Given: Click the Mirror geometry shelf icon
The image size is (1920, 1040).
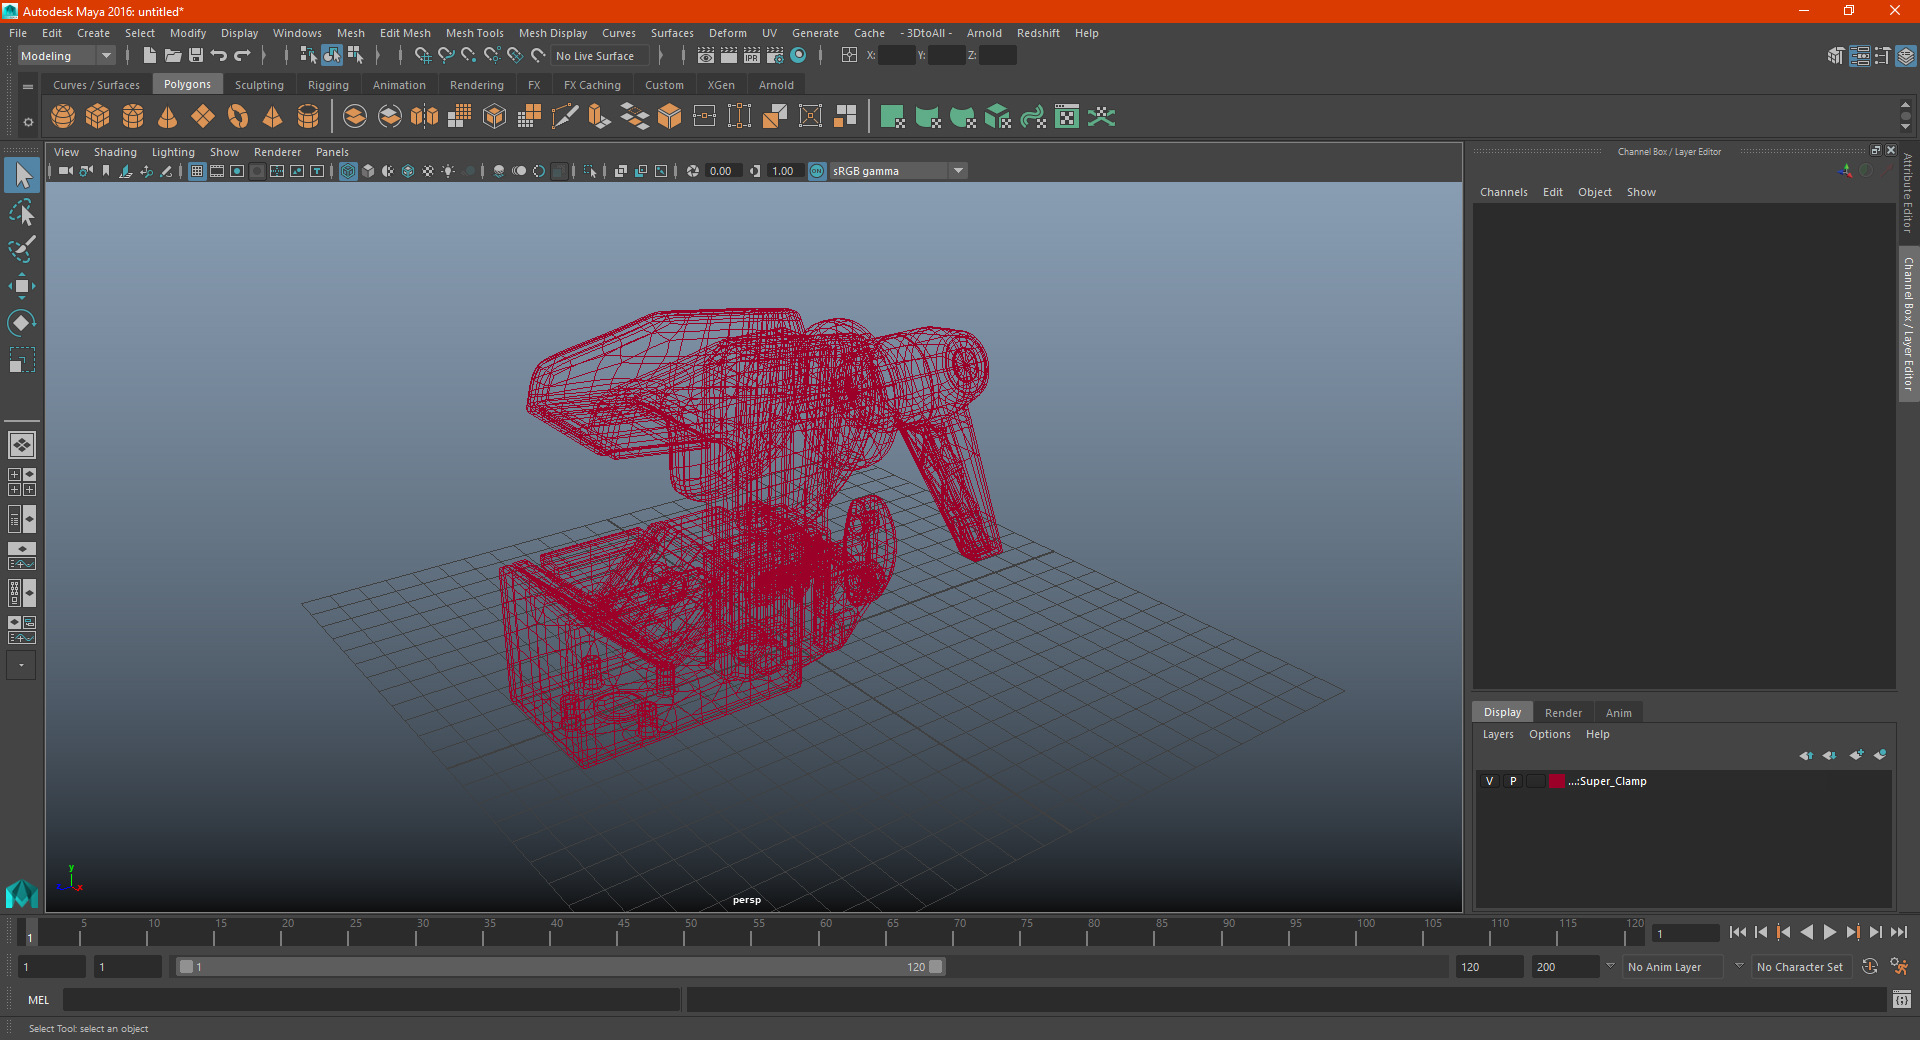Looking at the screenshot, I should (x=425, y=117).
